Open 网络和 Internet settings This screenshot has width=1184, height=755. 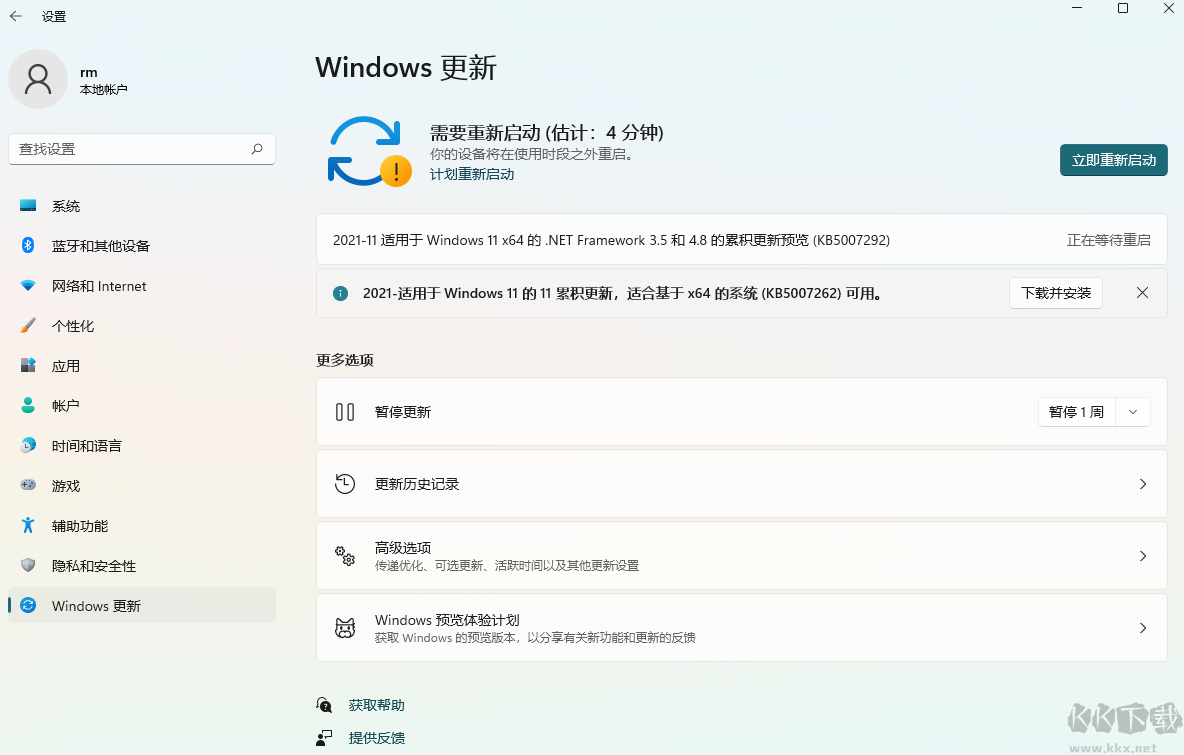[x=100, y=285]
